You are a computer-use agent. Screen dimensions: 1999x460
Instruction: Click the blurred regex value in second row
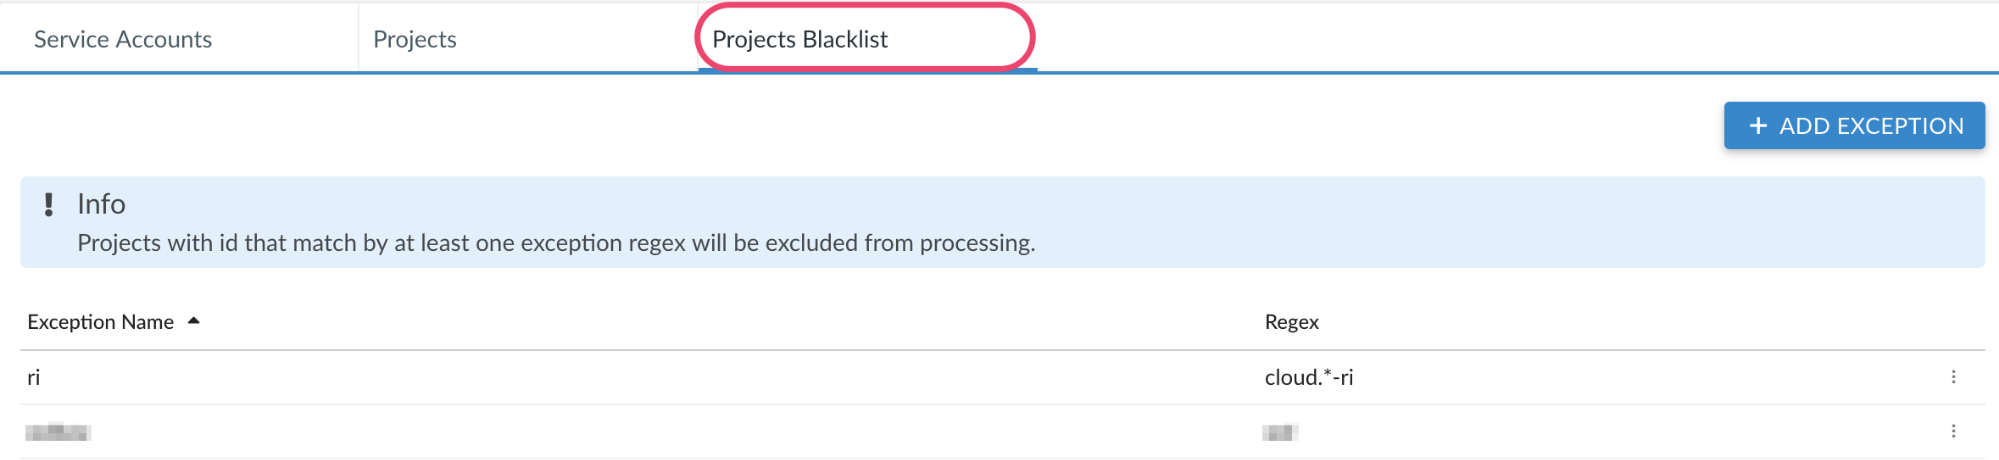[1280, 432]
